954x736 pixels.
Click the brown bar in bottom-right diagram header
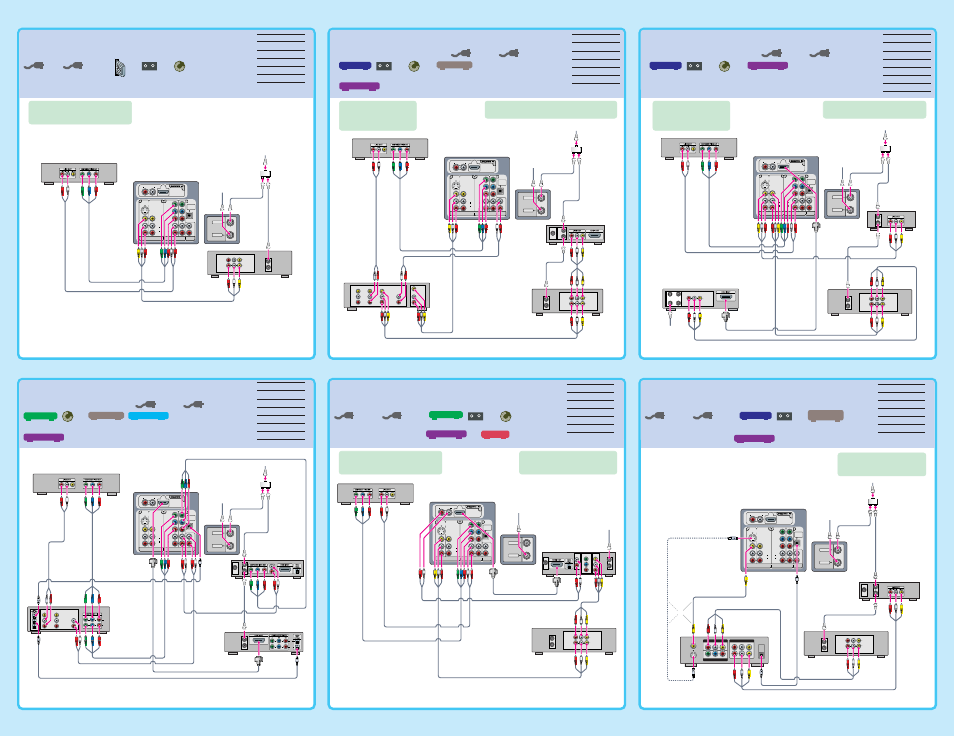[826, 416]
